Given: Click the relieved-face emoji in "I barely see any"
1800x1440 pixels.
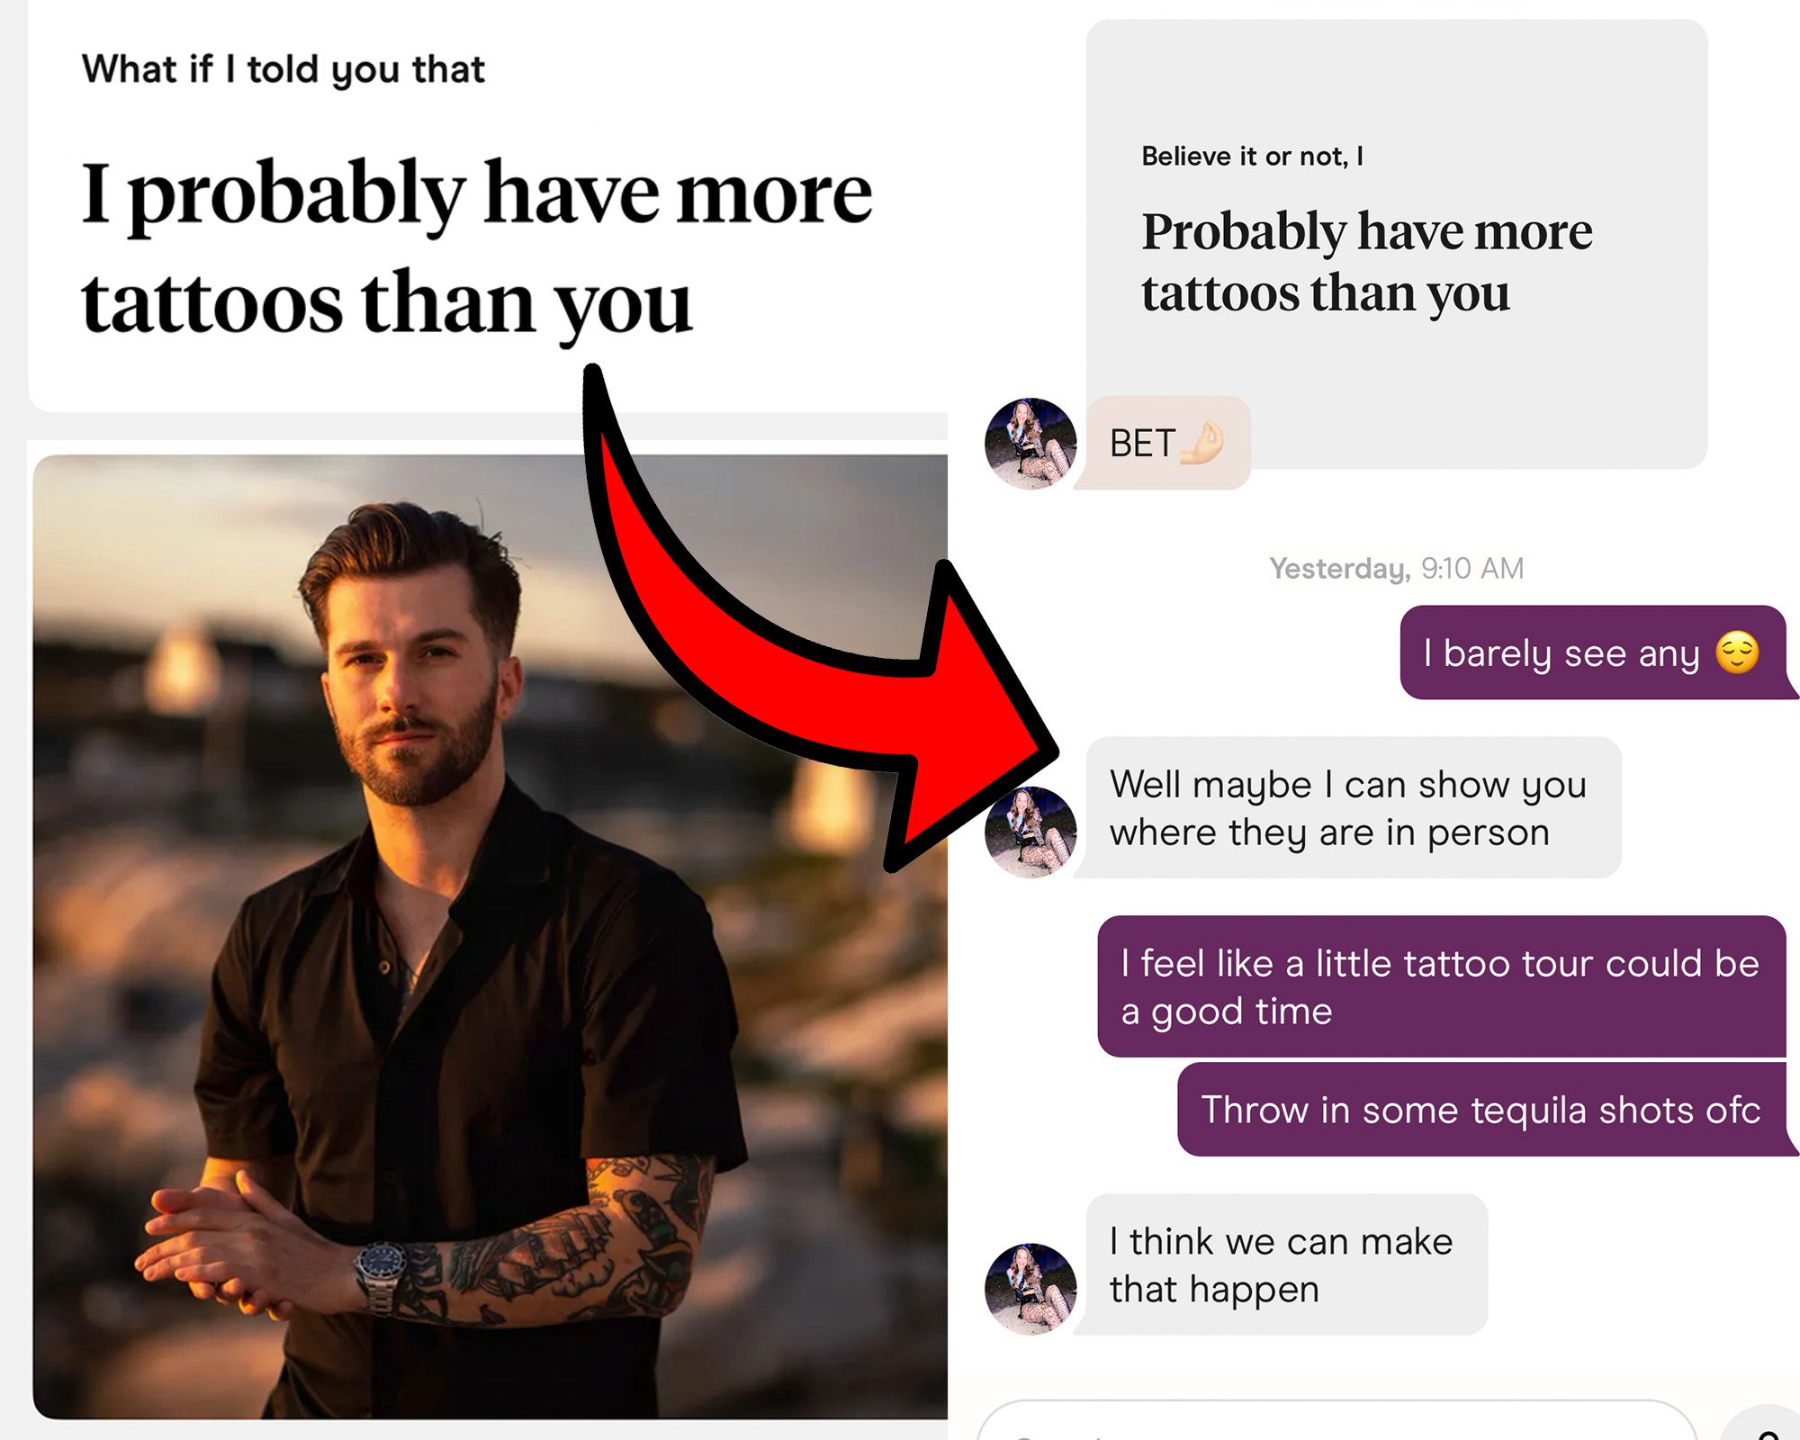Looking at the screenshot, I should tap(1737, 653).
